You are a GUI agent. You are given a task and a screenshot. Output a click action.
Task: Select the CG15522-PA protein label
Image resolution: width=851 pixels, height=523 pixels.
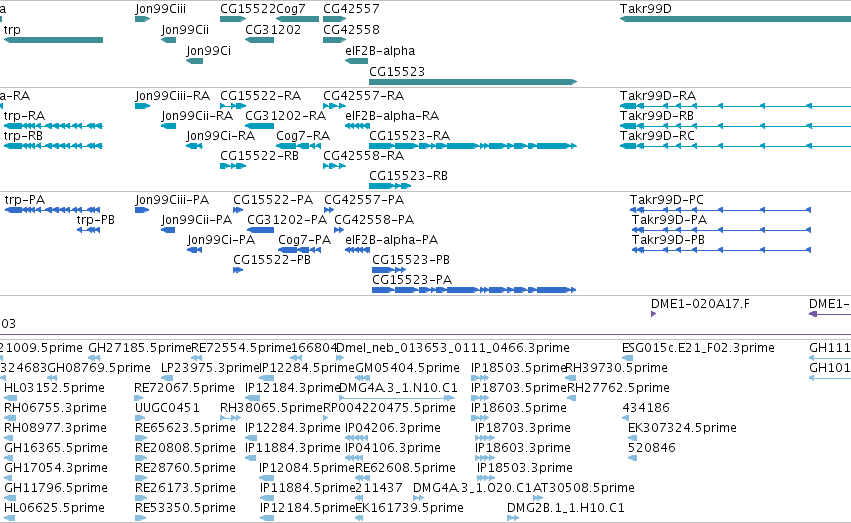coord(273,200)
